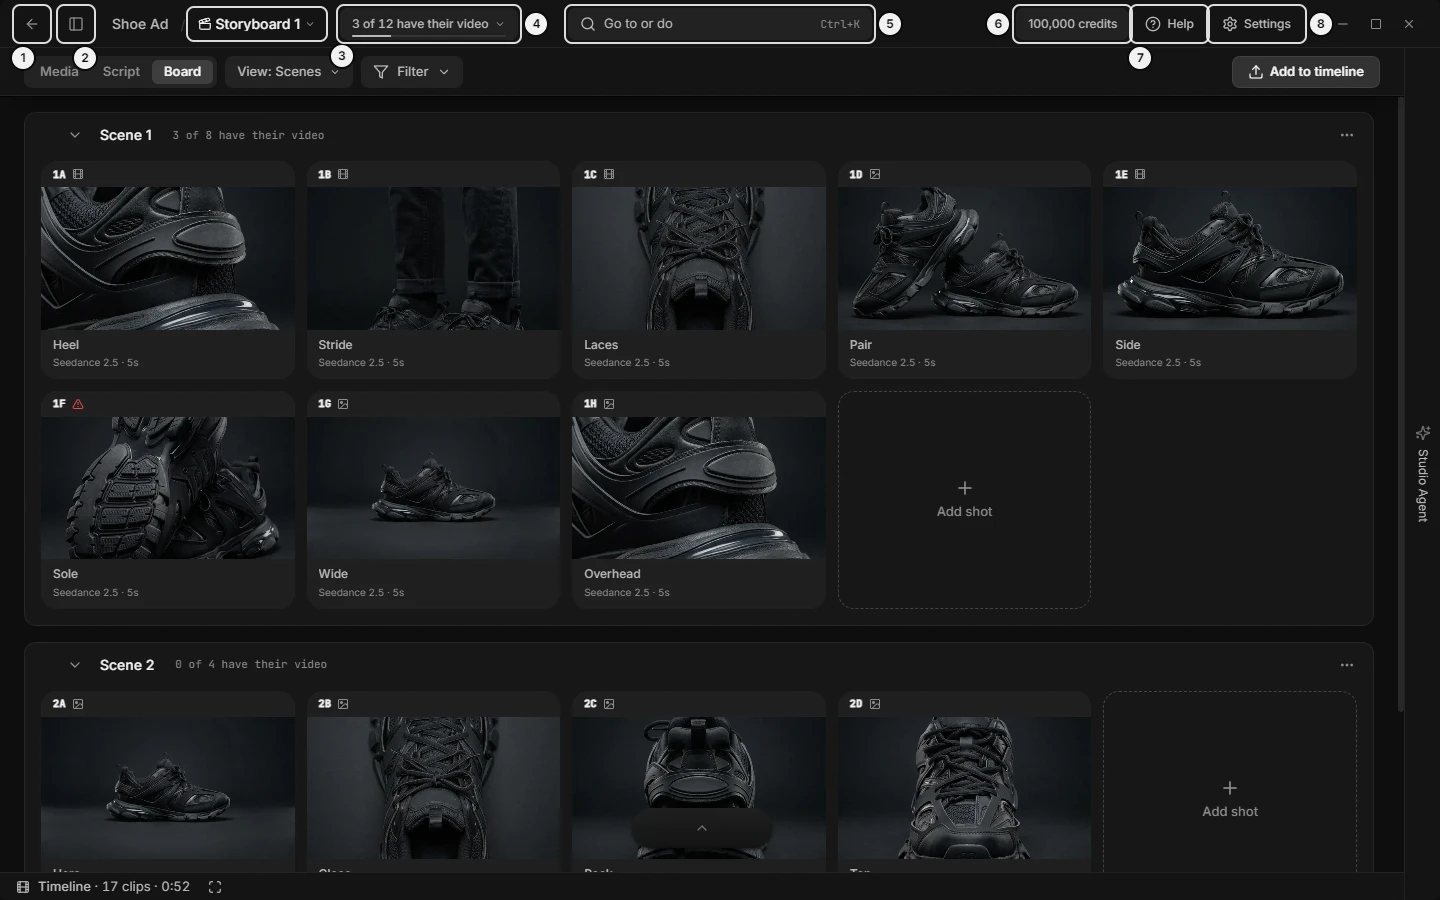1440x900 pixels.
Task: Expand the '3 of 12 have their video' dropdown
Action: pyautogui.click(x=429, y=24)
